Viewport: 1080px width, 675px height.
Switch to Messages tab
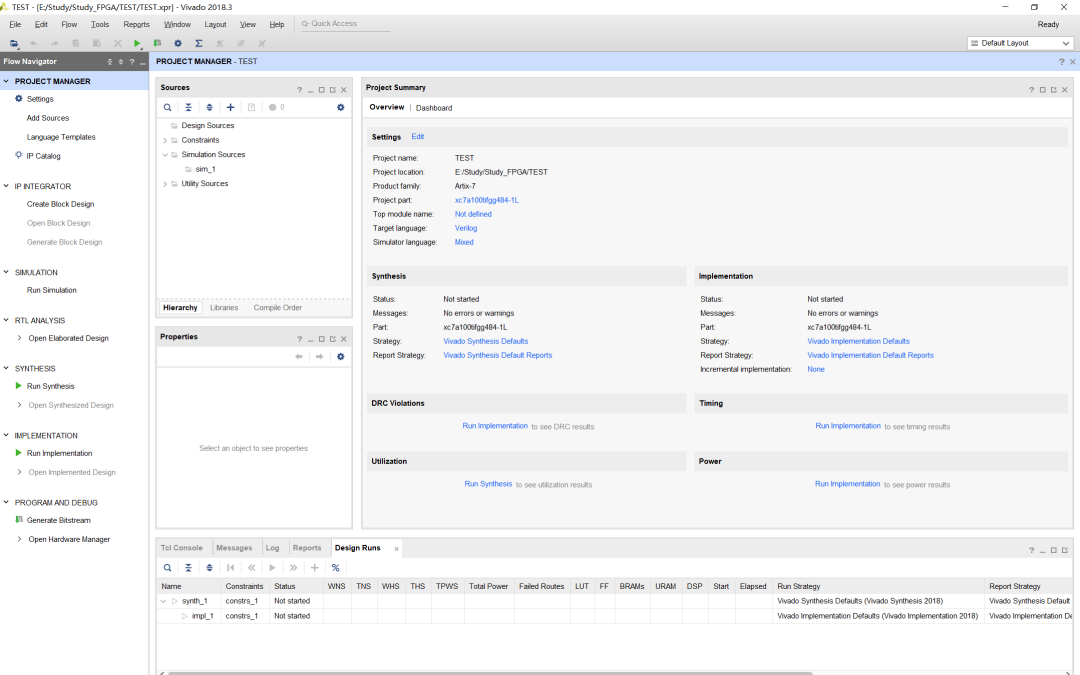(234, 548)
